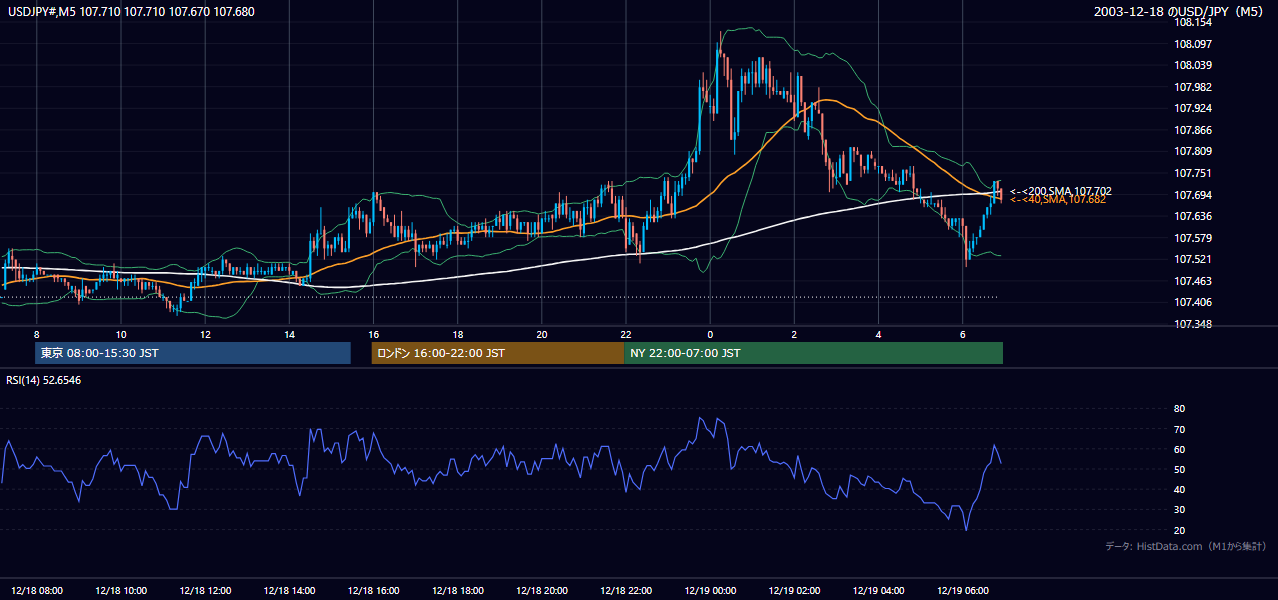Click hour tick '8' under price chart
The height and width of the screenshot is (600, 1278).
pyautogui.click(x=37, y=334)
